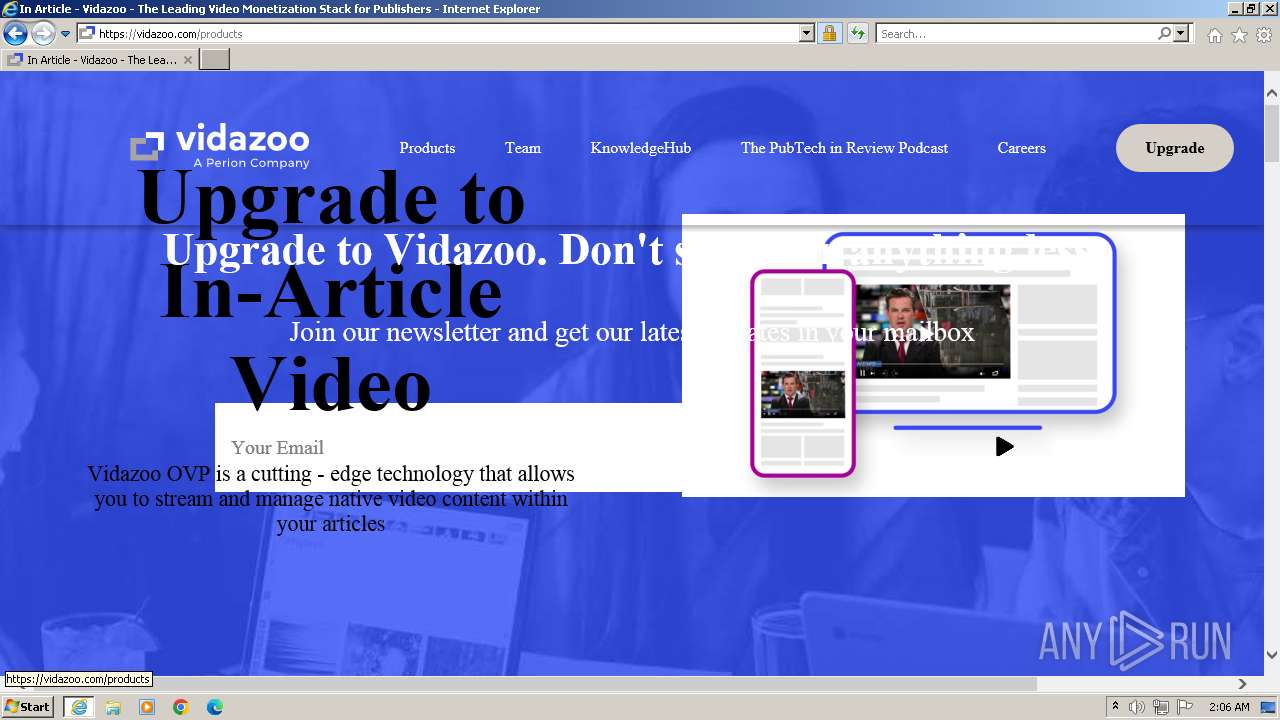This screenshot has width=1280, height=720.
Task: Click the Vidazoo logo
Action: [220, 147]
